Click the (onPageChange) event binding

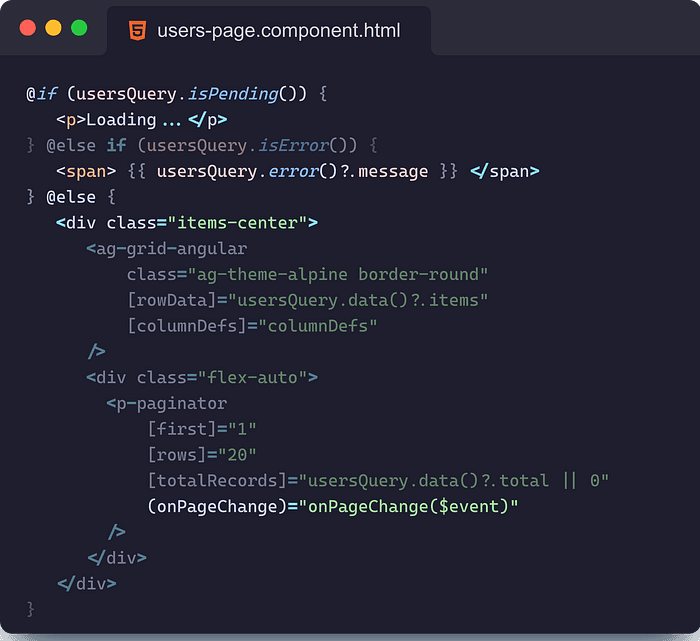tap(217, 506)
